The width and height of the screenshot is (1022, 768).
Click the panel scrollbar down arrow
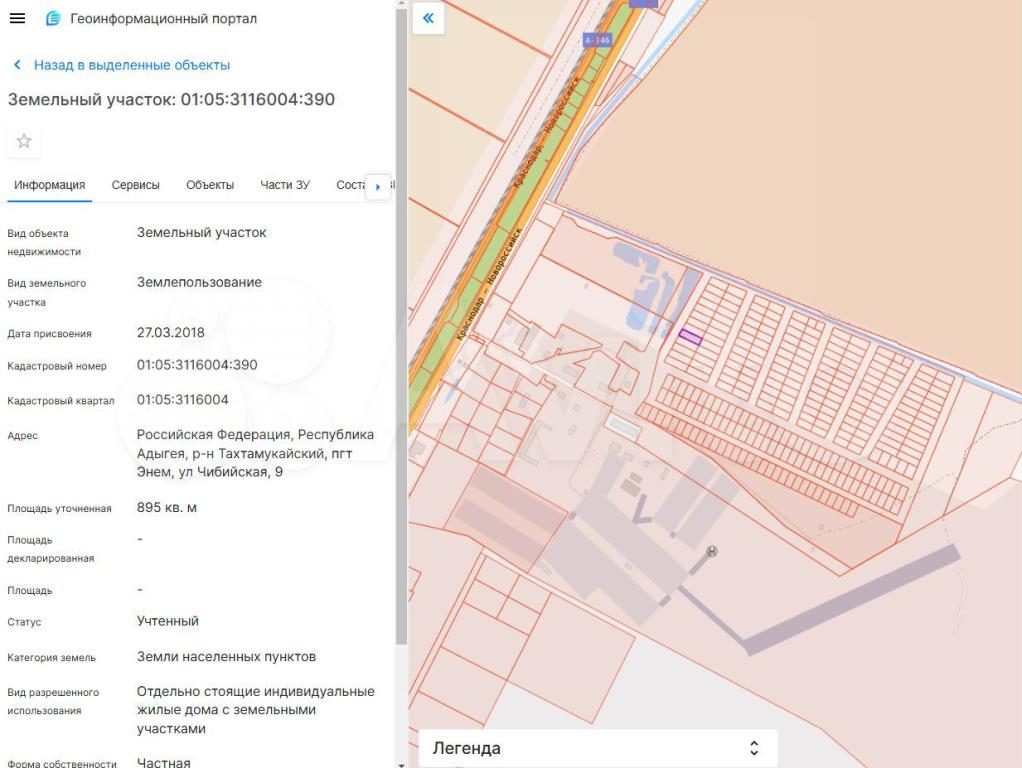click(x=401, y=762)
